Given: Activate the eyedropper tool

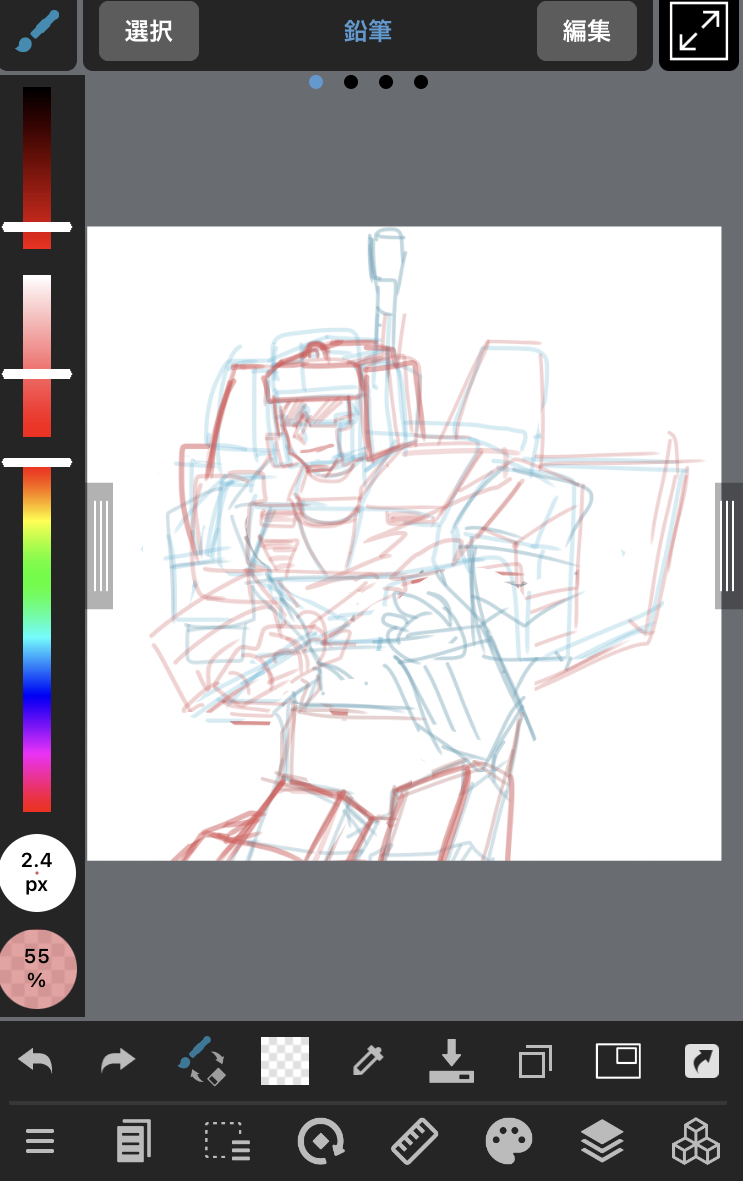Looking at the screenshot, I should pyautogui.click(x=368, y=1060).
